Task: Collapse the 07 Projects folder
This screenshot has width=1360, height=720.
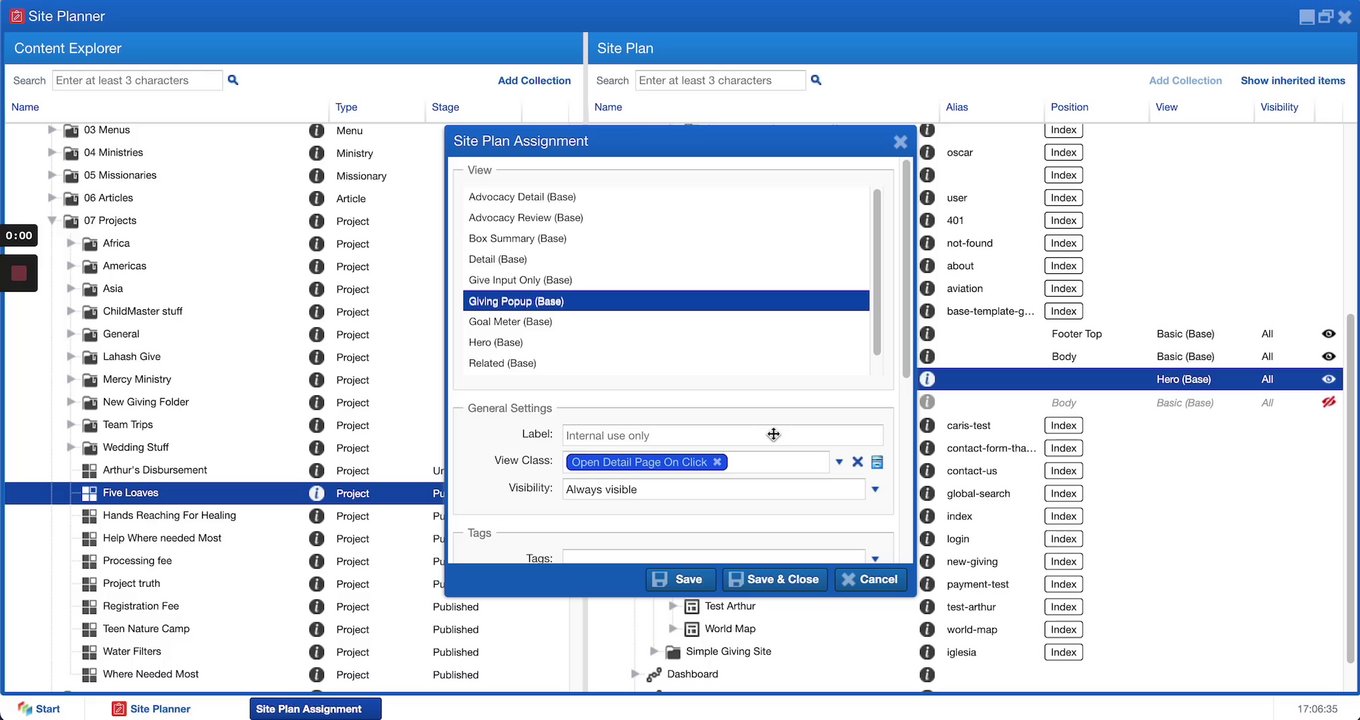Action: (x=53, y=220)
